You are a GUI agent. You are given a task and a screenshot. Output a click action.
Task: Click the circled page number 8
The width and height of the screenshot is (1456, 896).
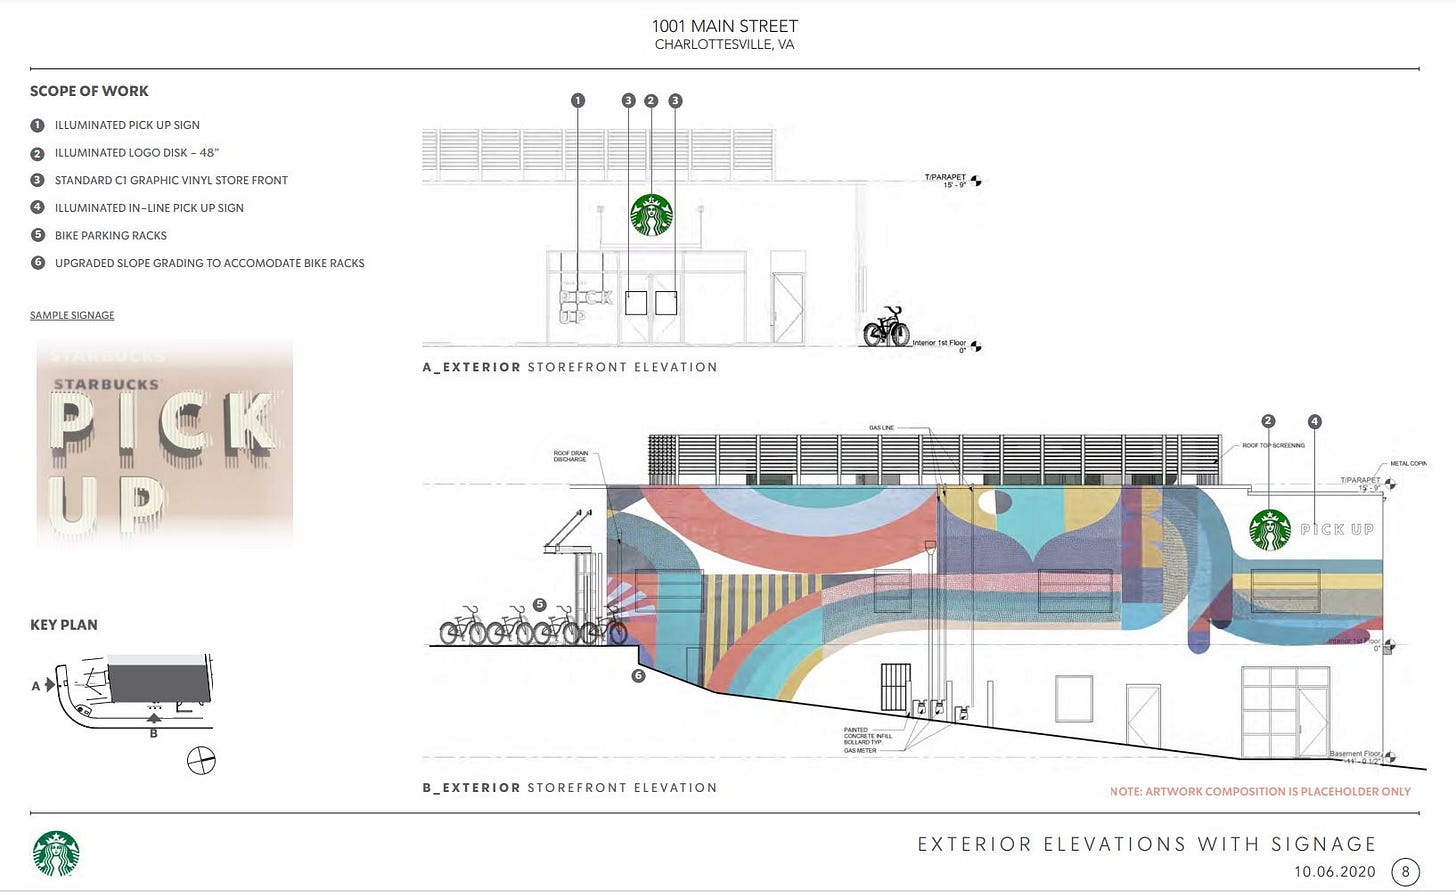pos(1405,872)
